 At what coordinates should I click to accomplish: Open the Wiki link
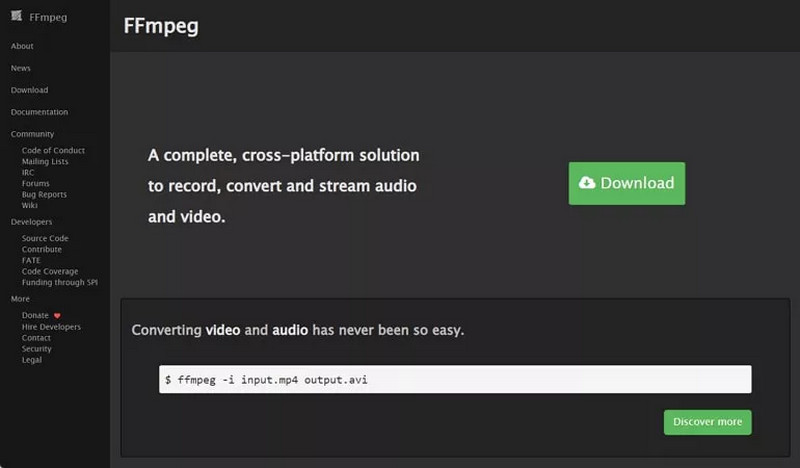[x=29, y=205]
